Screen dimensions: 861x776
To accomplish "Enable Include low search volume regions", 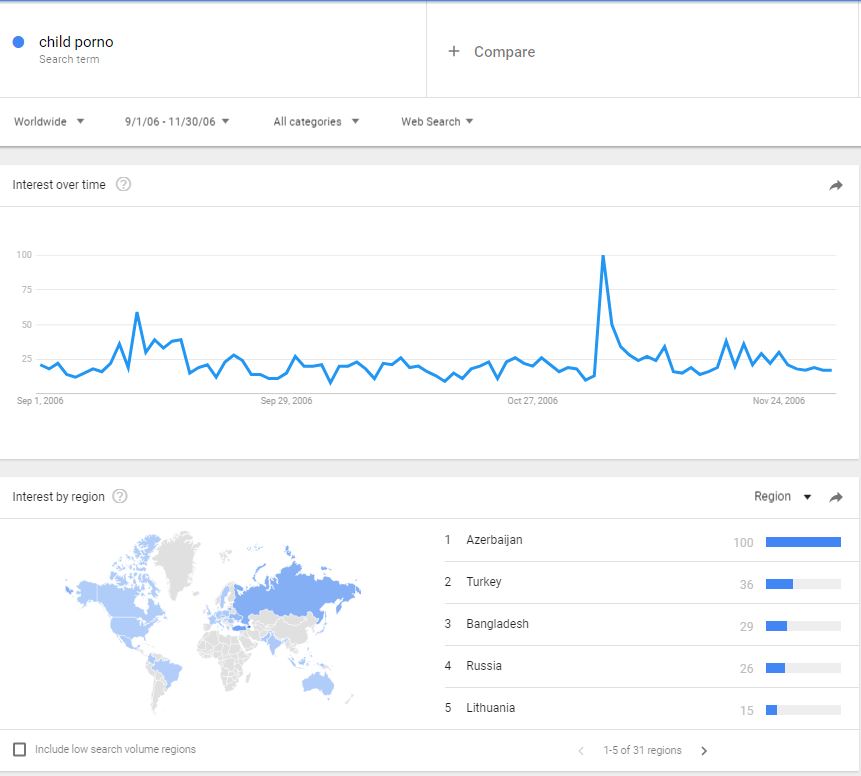I will coord(20,749).
